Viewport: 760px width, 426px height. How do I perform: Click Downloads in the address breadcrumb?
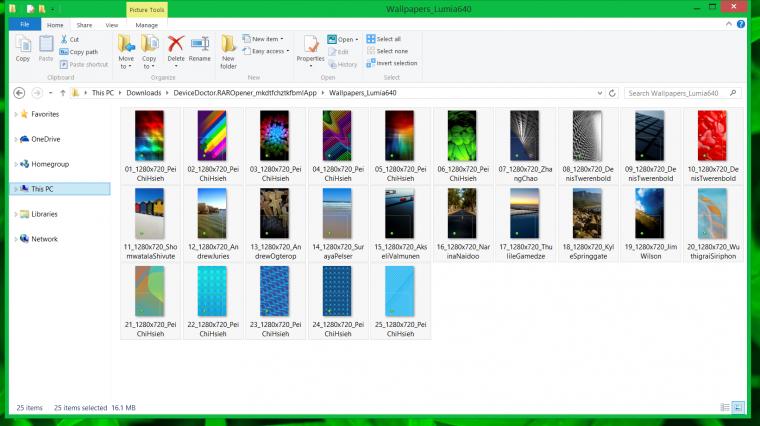click(143, 93)
